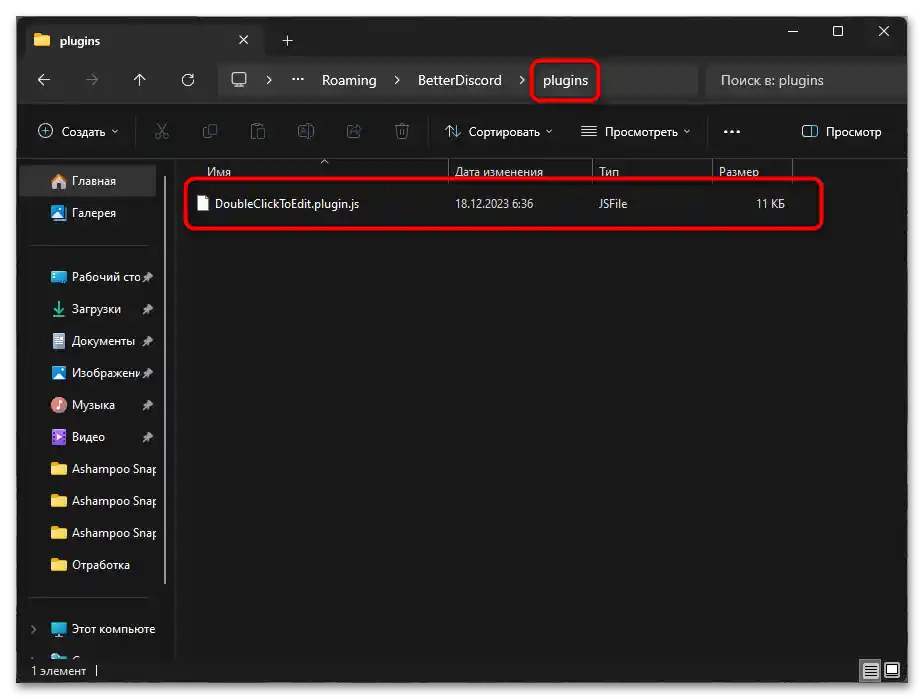
Task: Switch to details list view in status bar
Action: pos(870,670)
